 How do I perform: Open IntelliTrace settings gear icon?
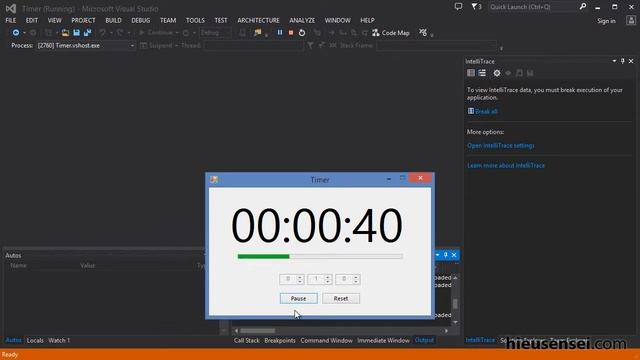[x=497, y=73]
